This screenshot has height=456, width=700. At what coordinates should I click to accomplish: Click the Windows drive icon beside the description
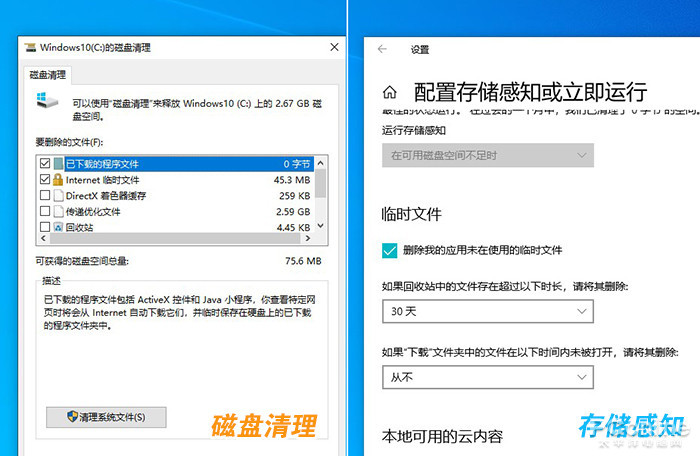point(47,101)
